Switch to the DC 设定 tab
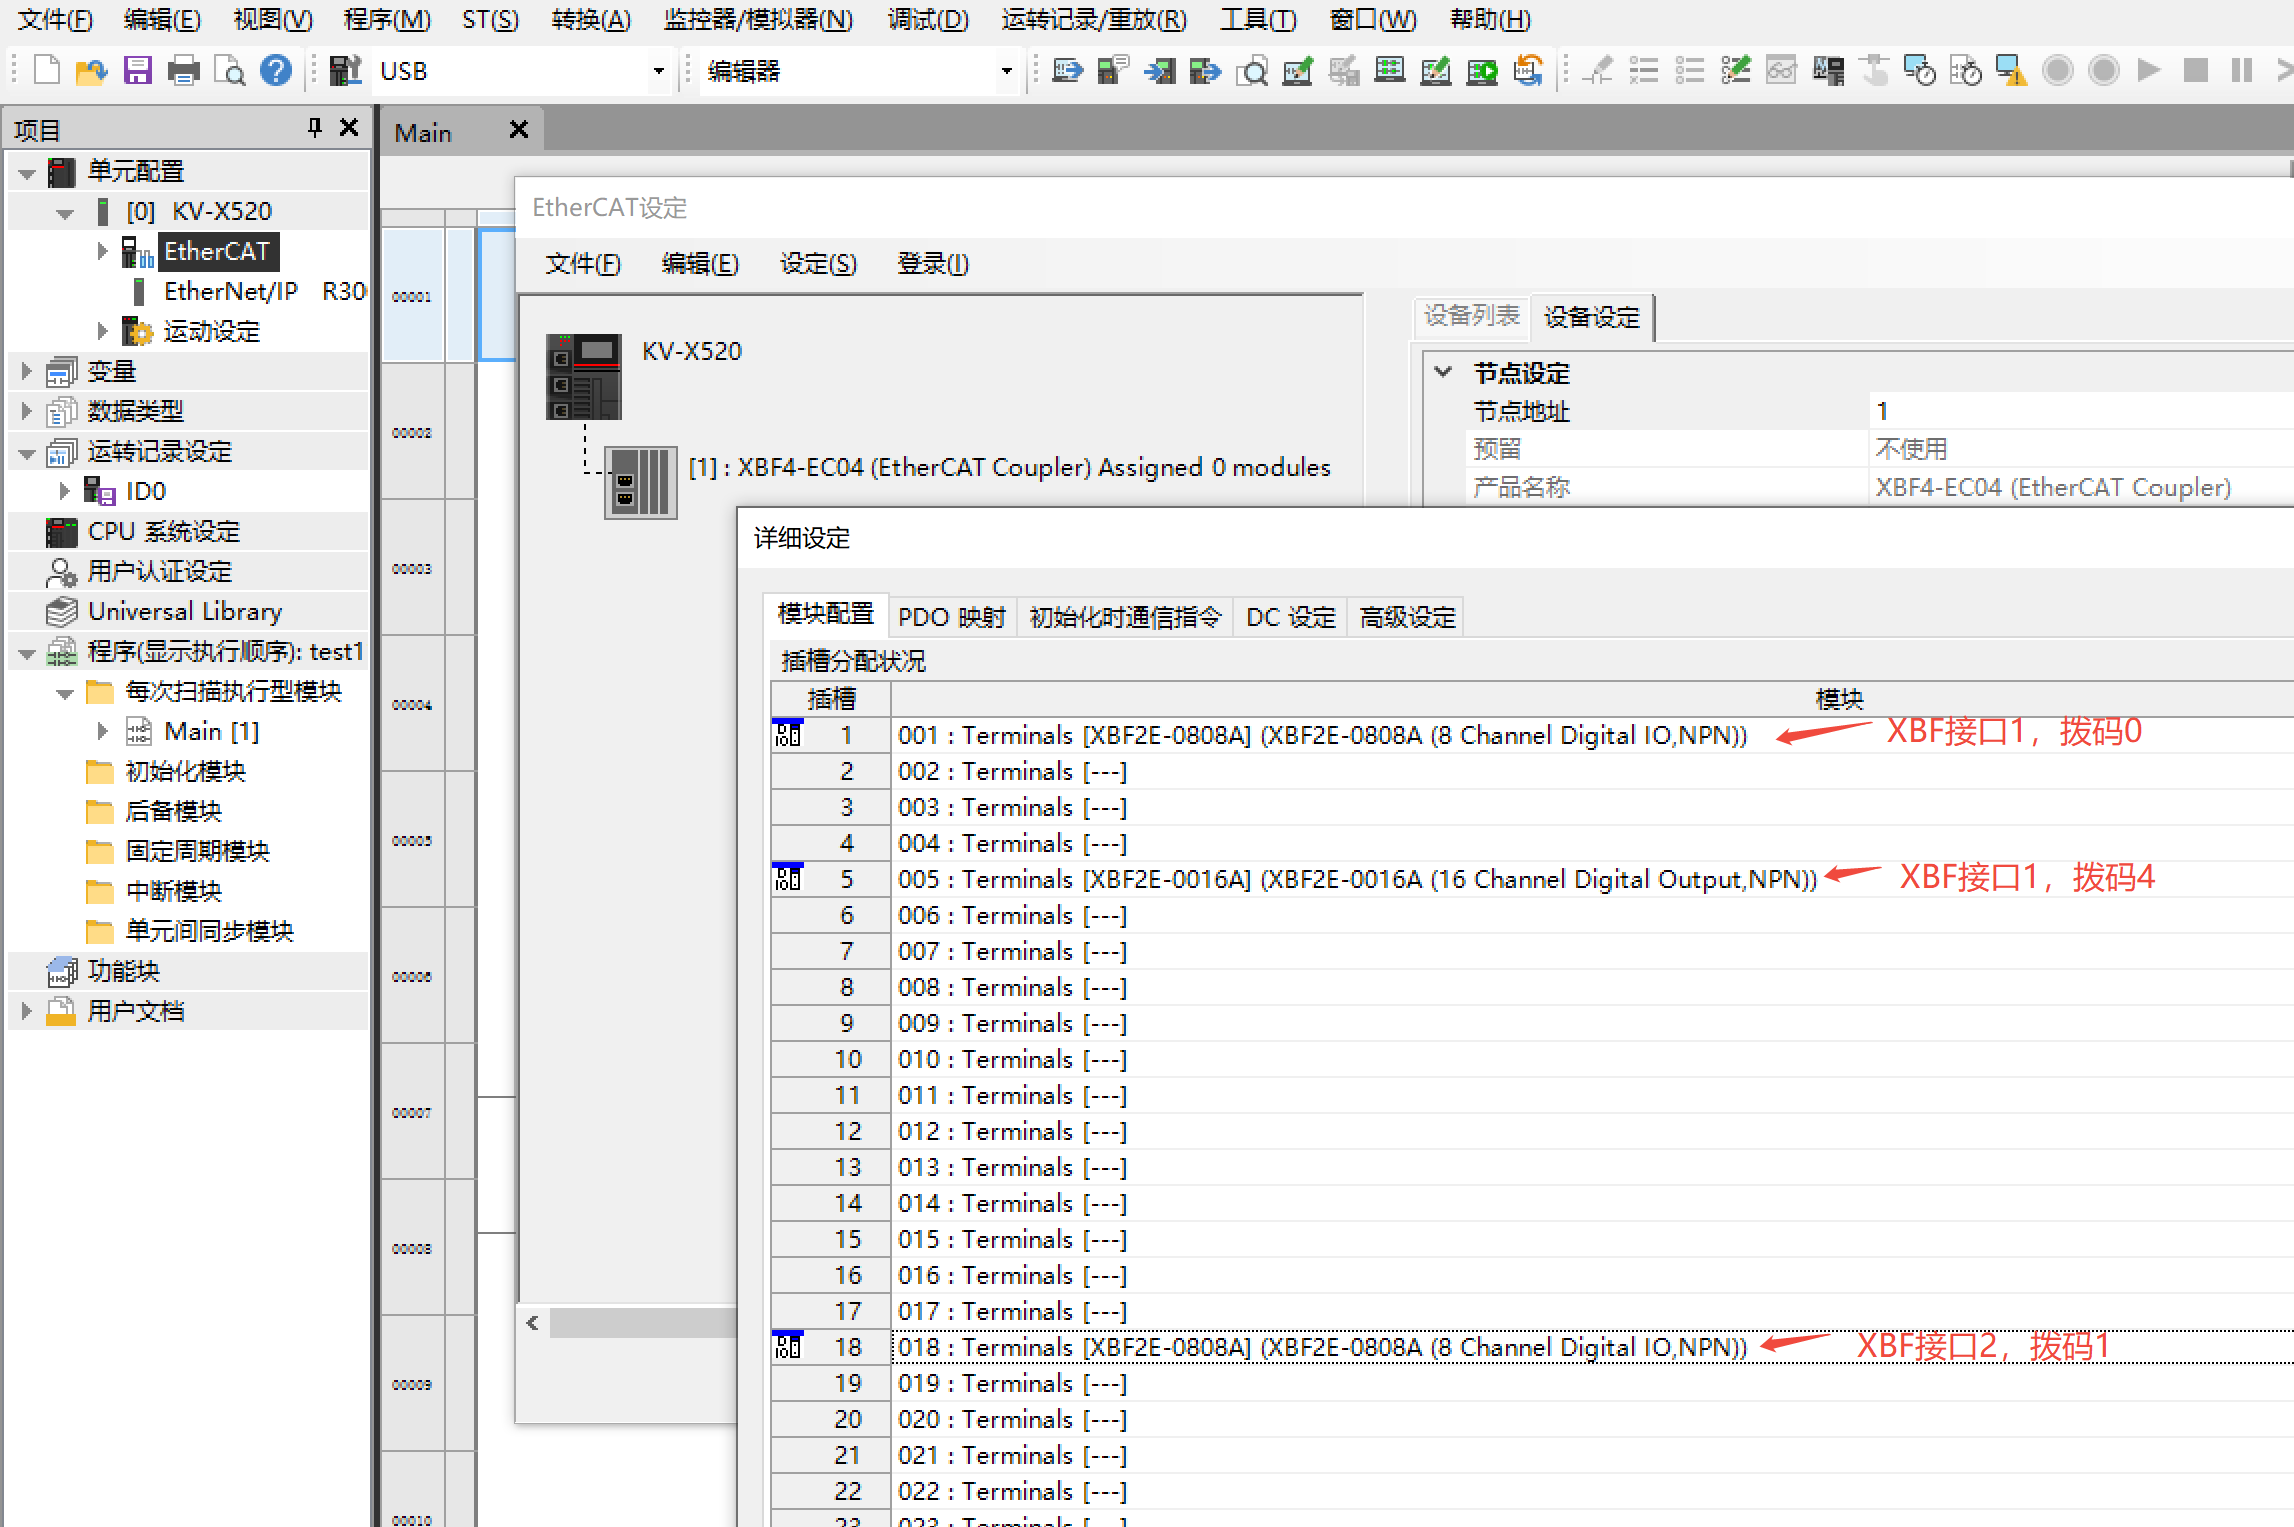This screenshot has width=2294, height=1527. [1291, 617]
